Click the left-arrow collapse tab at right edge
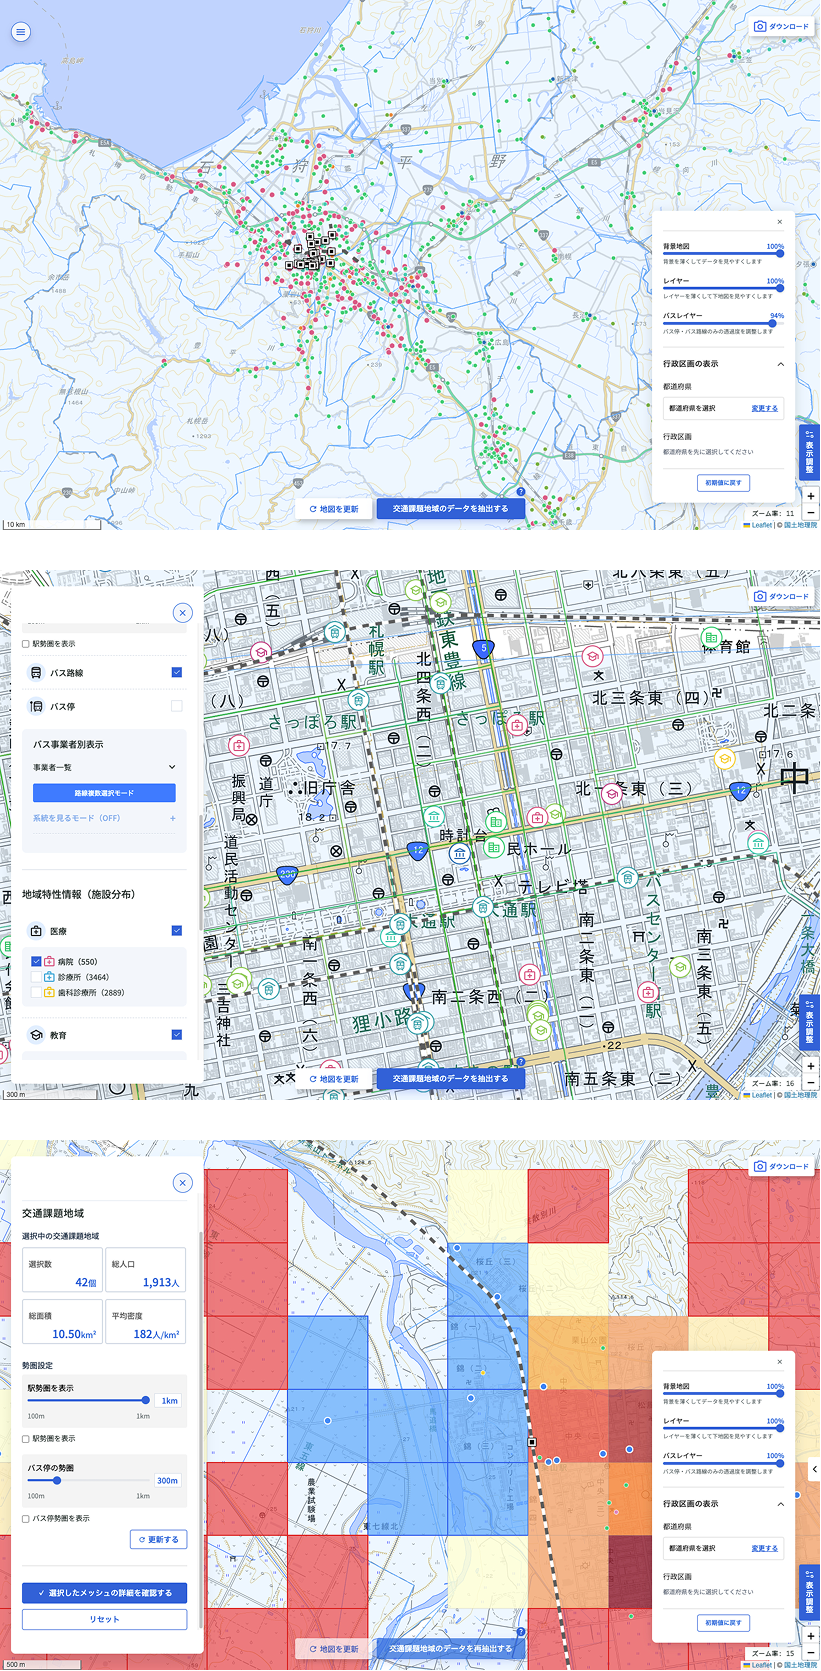This screenshot has height=1671, width=821. click(815, 1469)
